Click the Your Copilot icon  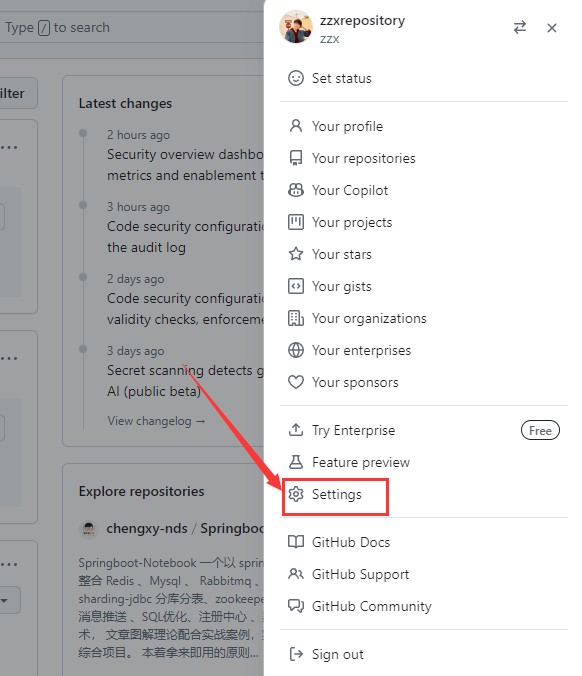[296, 190]
